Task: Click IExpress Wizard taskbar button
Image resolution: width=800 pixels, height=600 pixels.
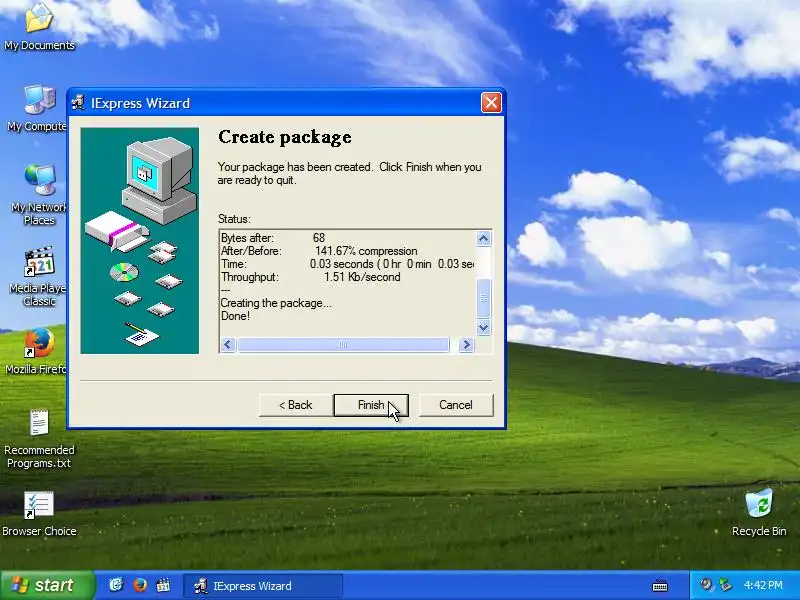Action: pos(263,586)
